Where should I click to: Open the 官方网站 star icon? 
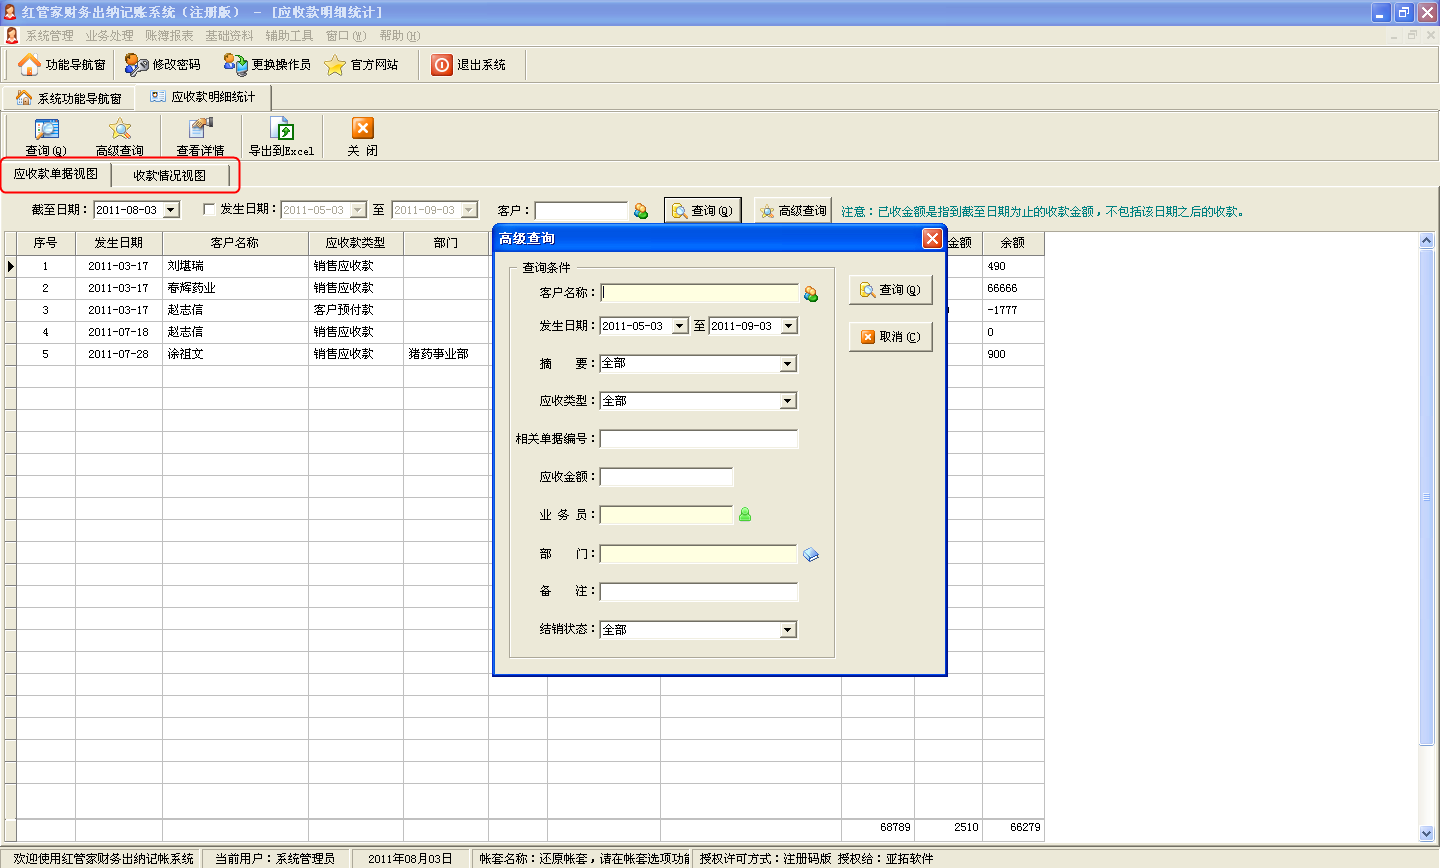[335, 65]
